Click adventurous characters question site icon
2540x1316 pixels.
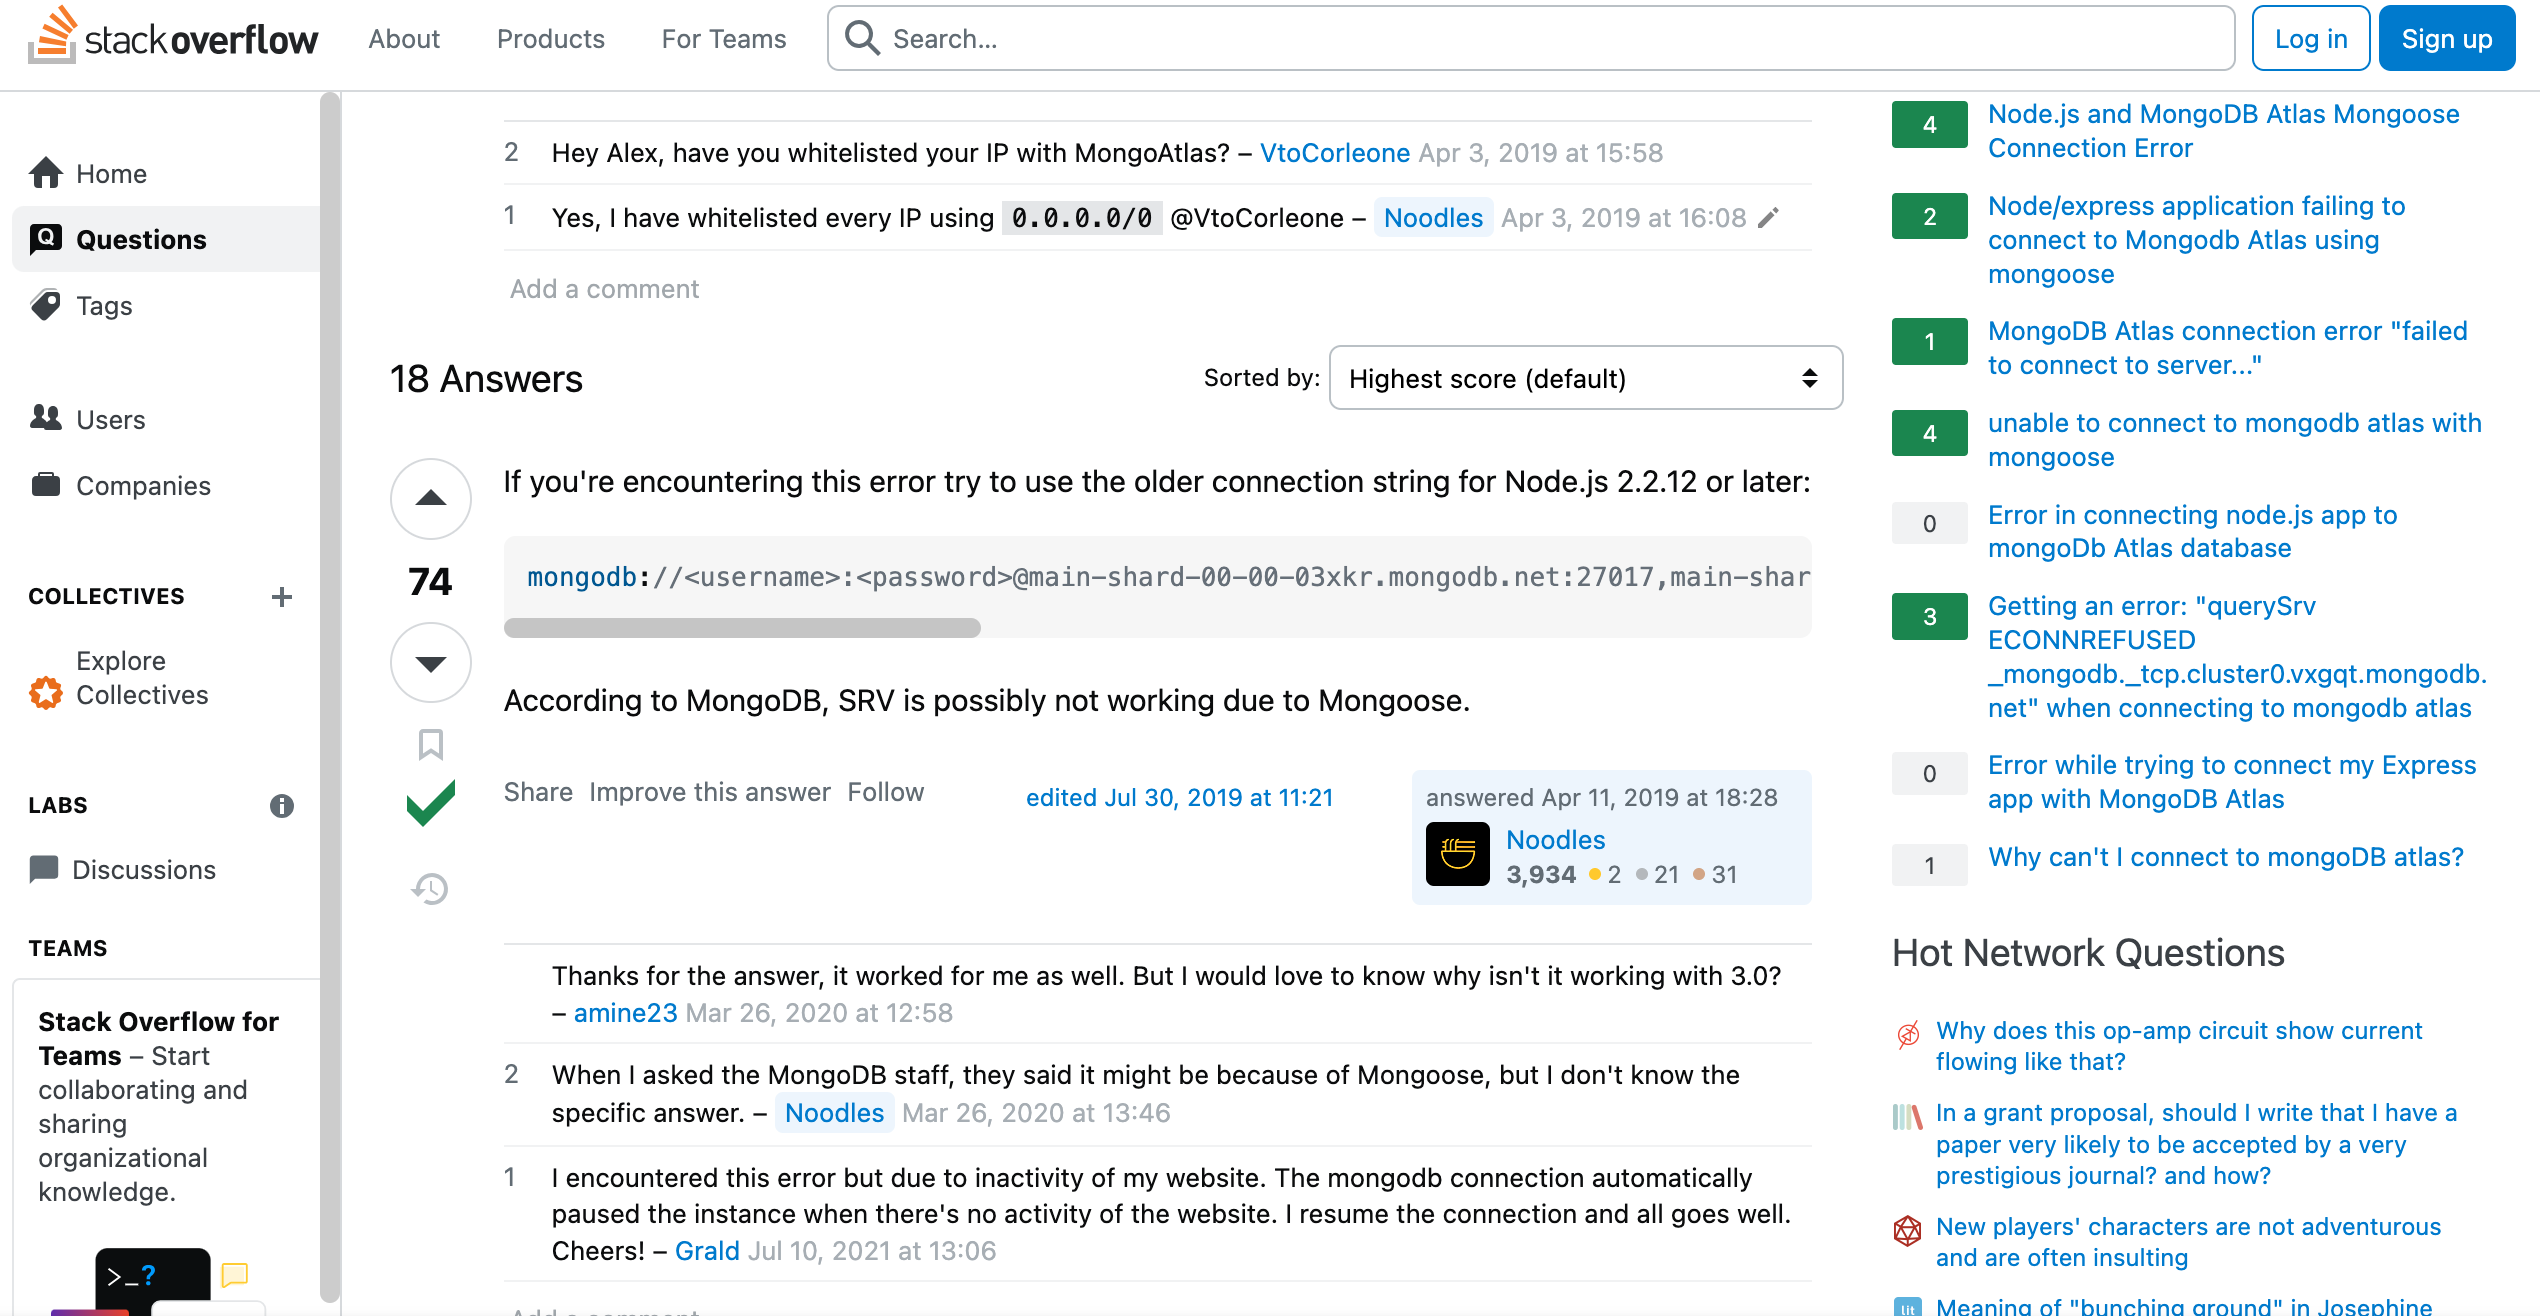click(1908, 1230)
